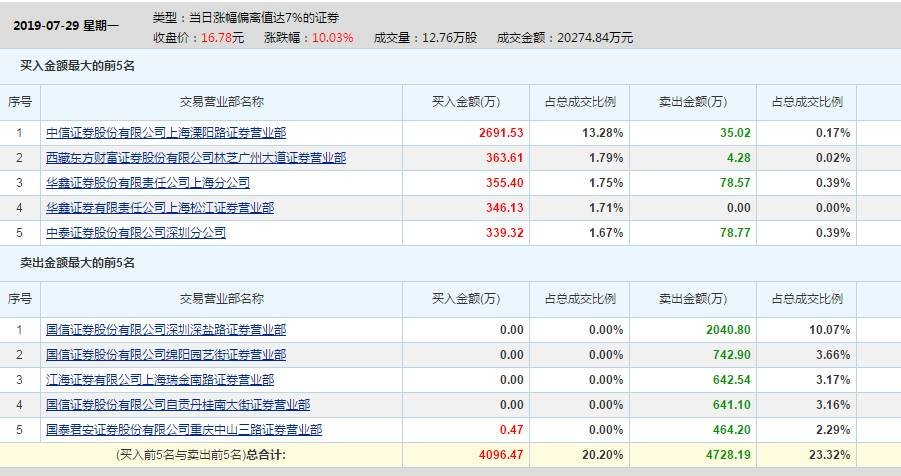Open 中信证券股份有限公司上海溧阳路证券营业部 link
Image resolution: width=901 pixels, height=476 pixels.
(x=166, y=133)
